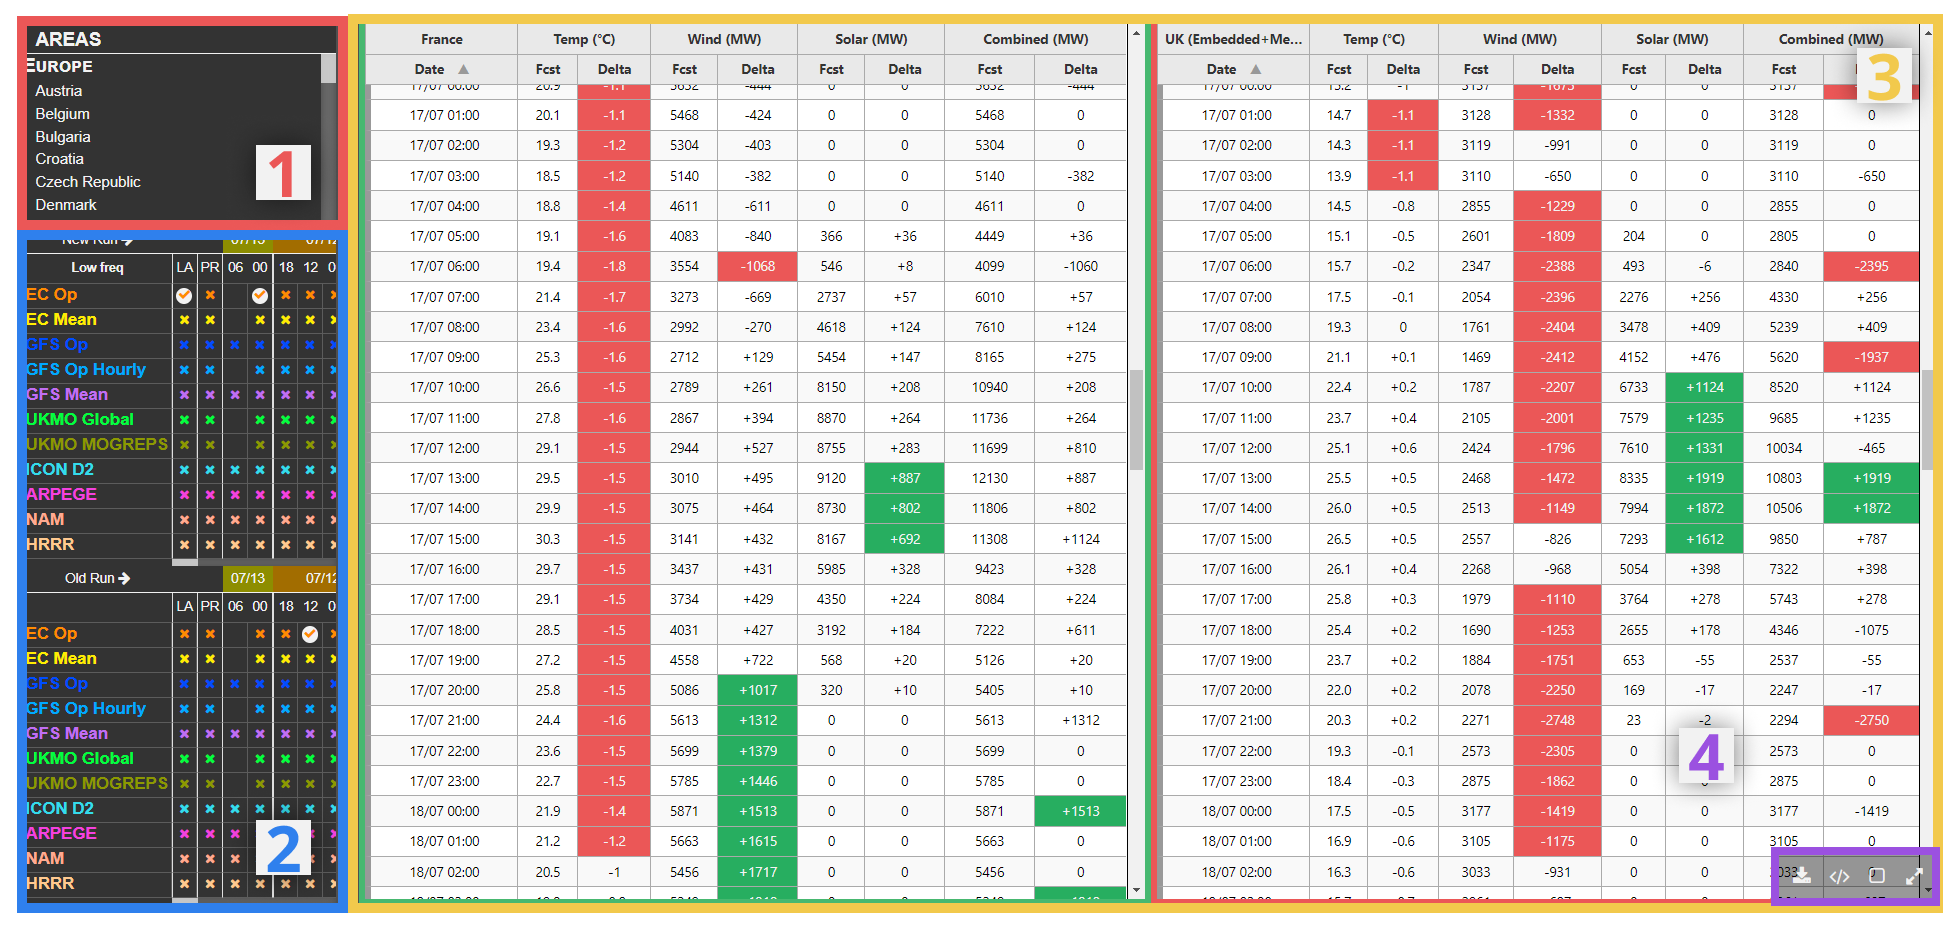This screenshot has width=1956, height=925.
Task: Select Austria in the Areas list
Action: click(x=59, y=91)
